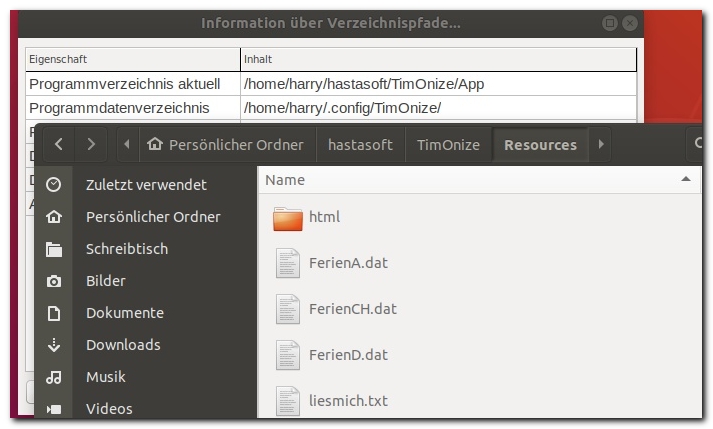
Task: Switch to the hastasoft path segment
Action: pyautogui.click(x=361, y=145)
